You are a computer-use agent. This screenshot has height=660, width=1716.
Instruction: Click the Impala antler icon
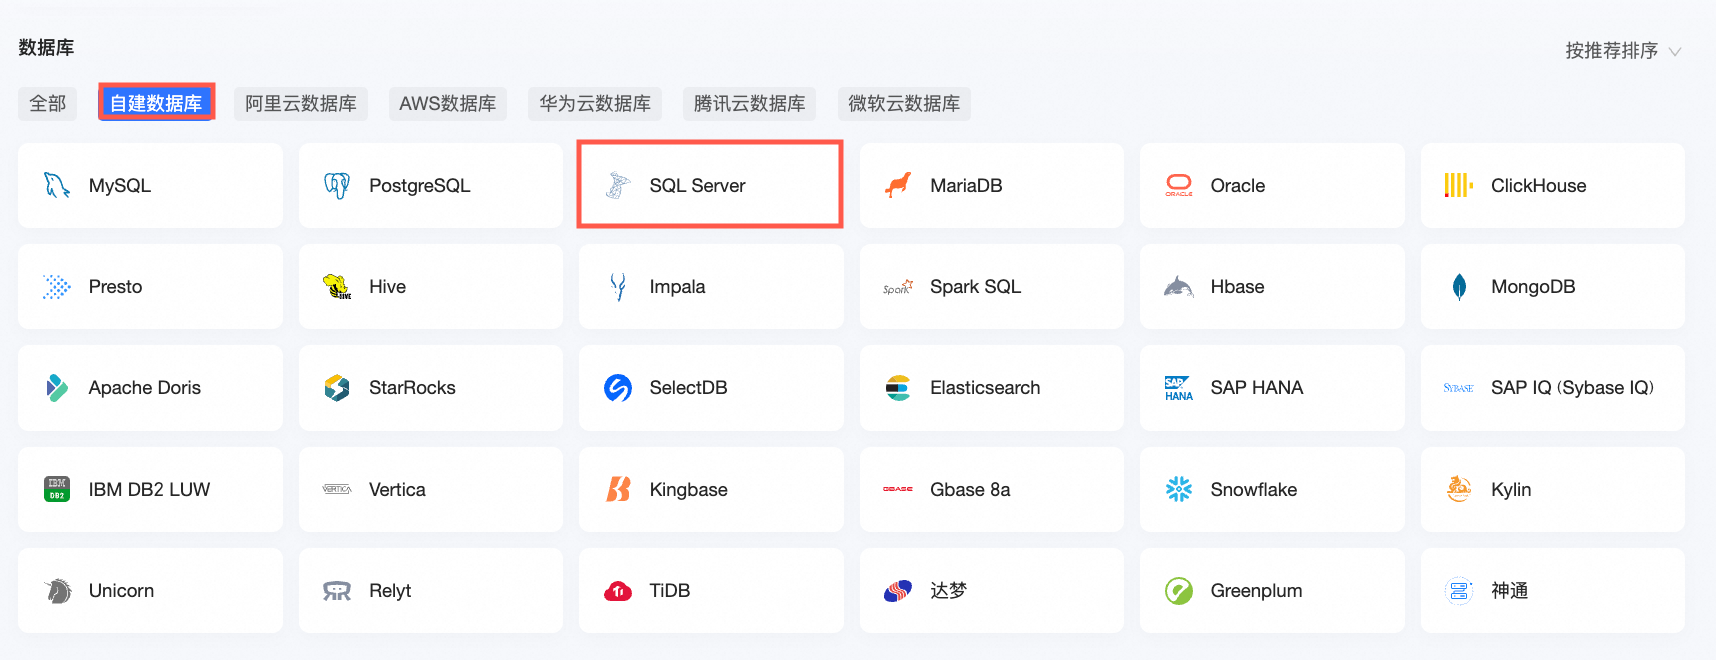tap(618, 287)
